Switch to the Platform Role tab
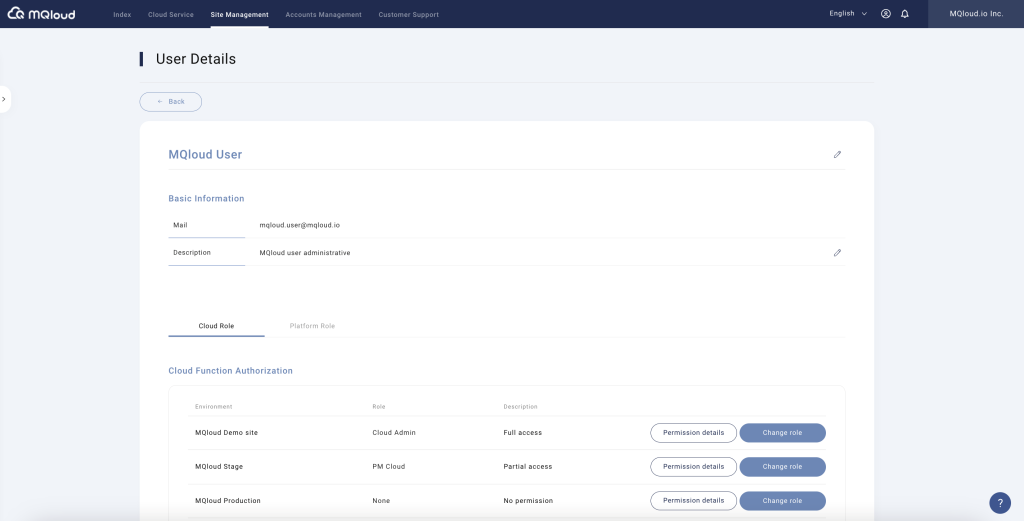 point(312,326)
